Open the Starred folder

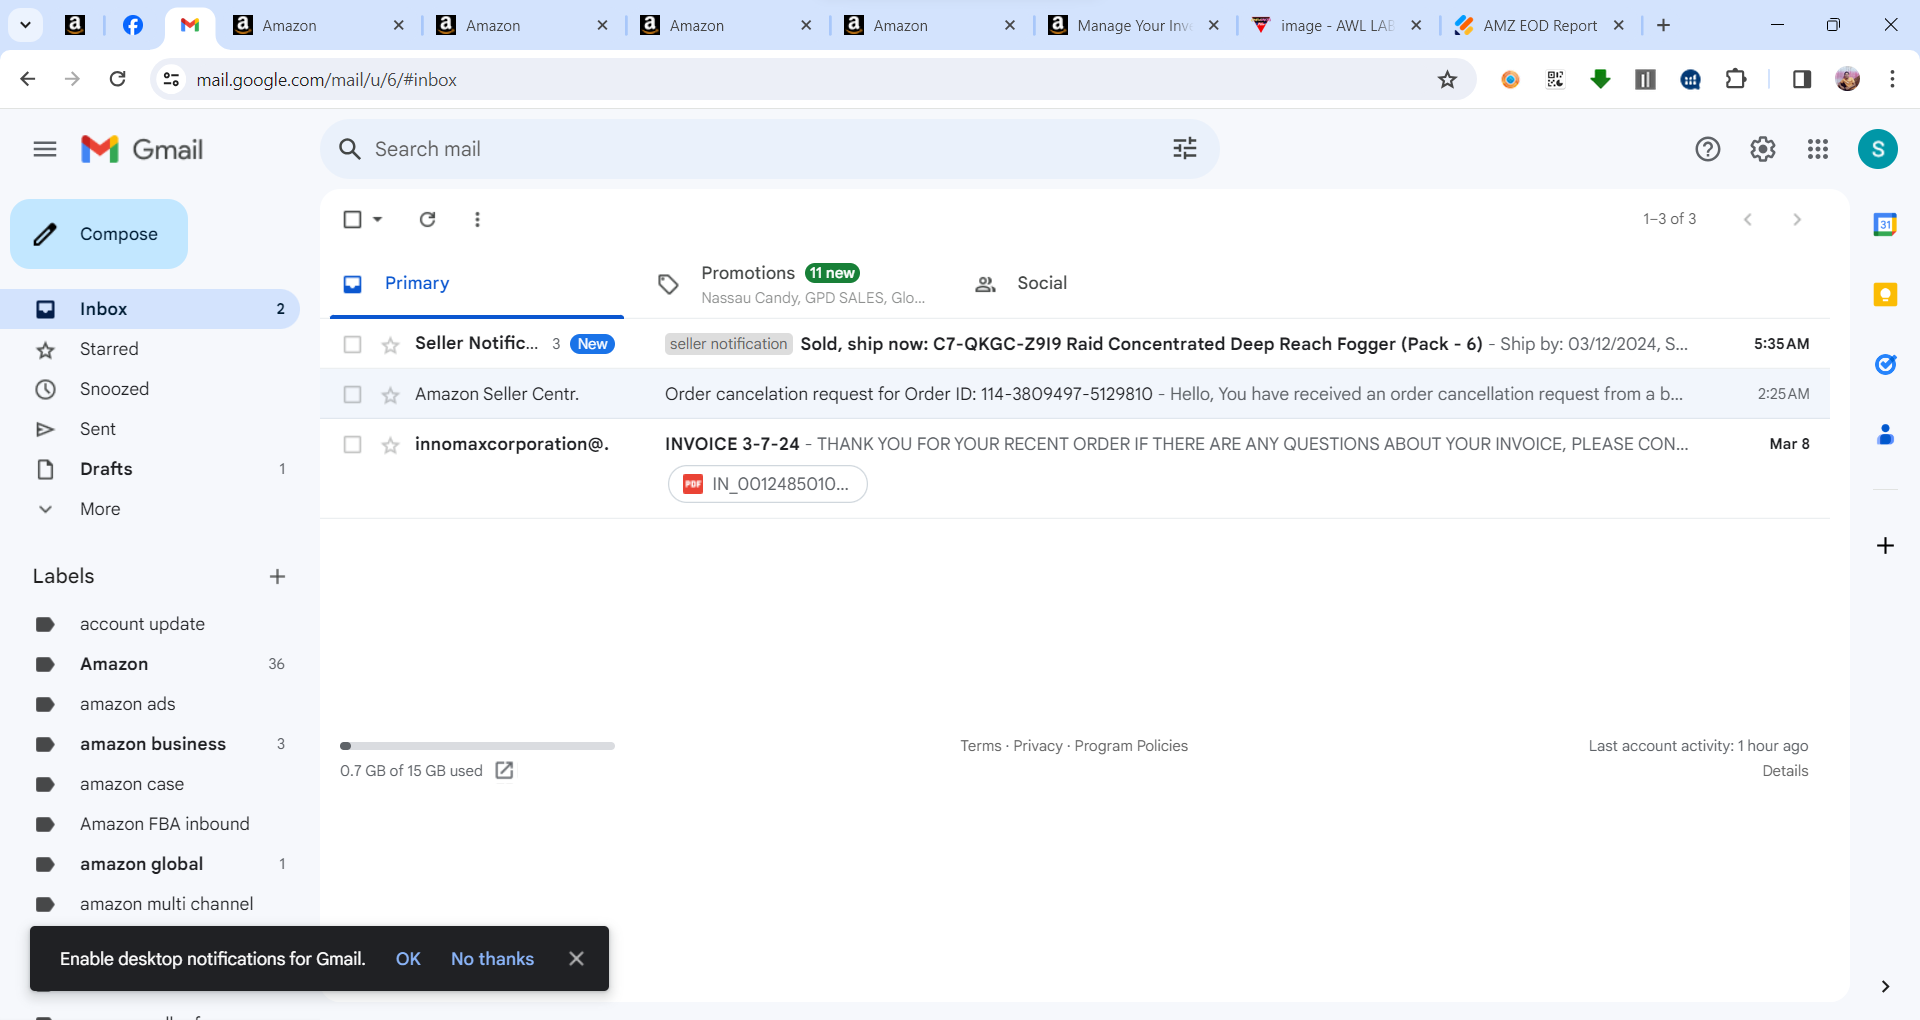(150, 349)
